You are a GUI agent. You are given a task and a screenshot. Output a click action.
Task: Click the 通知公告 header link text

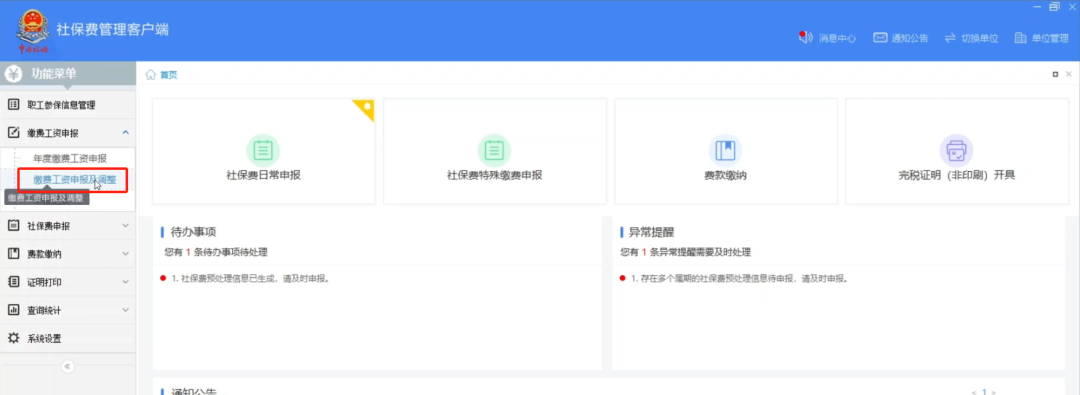pyautogui.click(x=910, y=39)
